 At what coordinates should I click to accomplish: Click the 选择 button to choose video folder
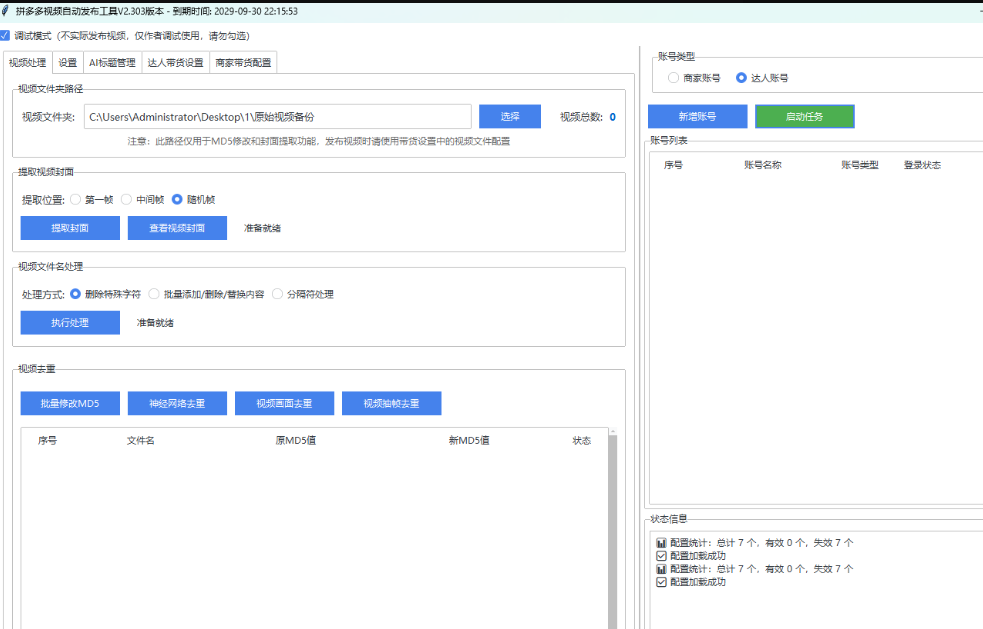[x=508, y=116]
